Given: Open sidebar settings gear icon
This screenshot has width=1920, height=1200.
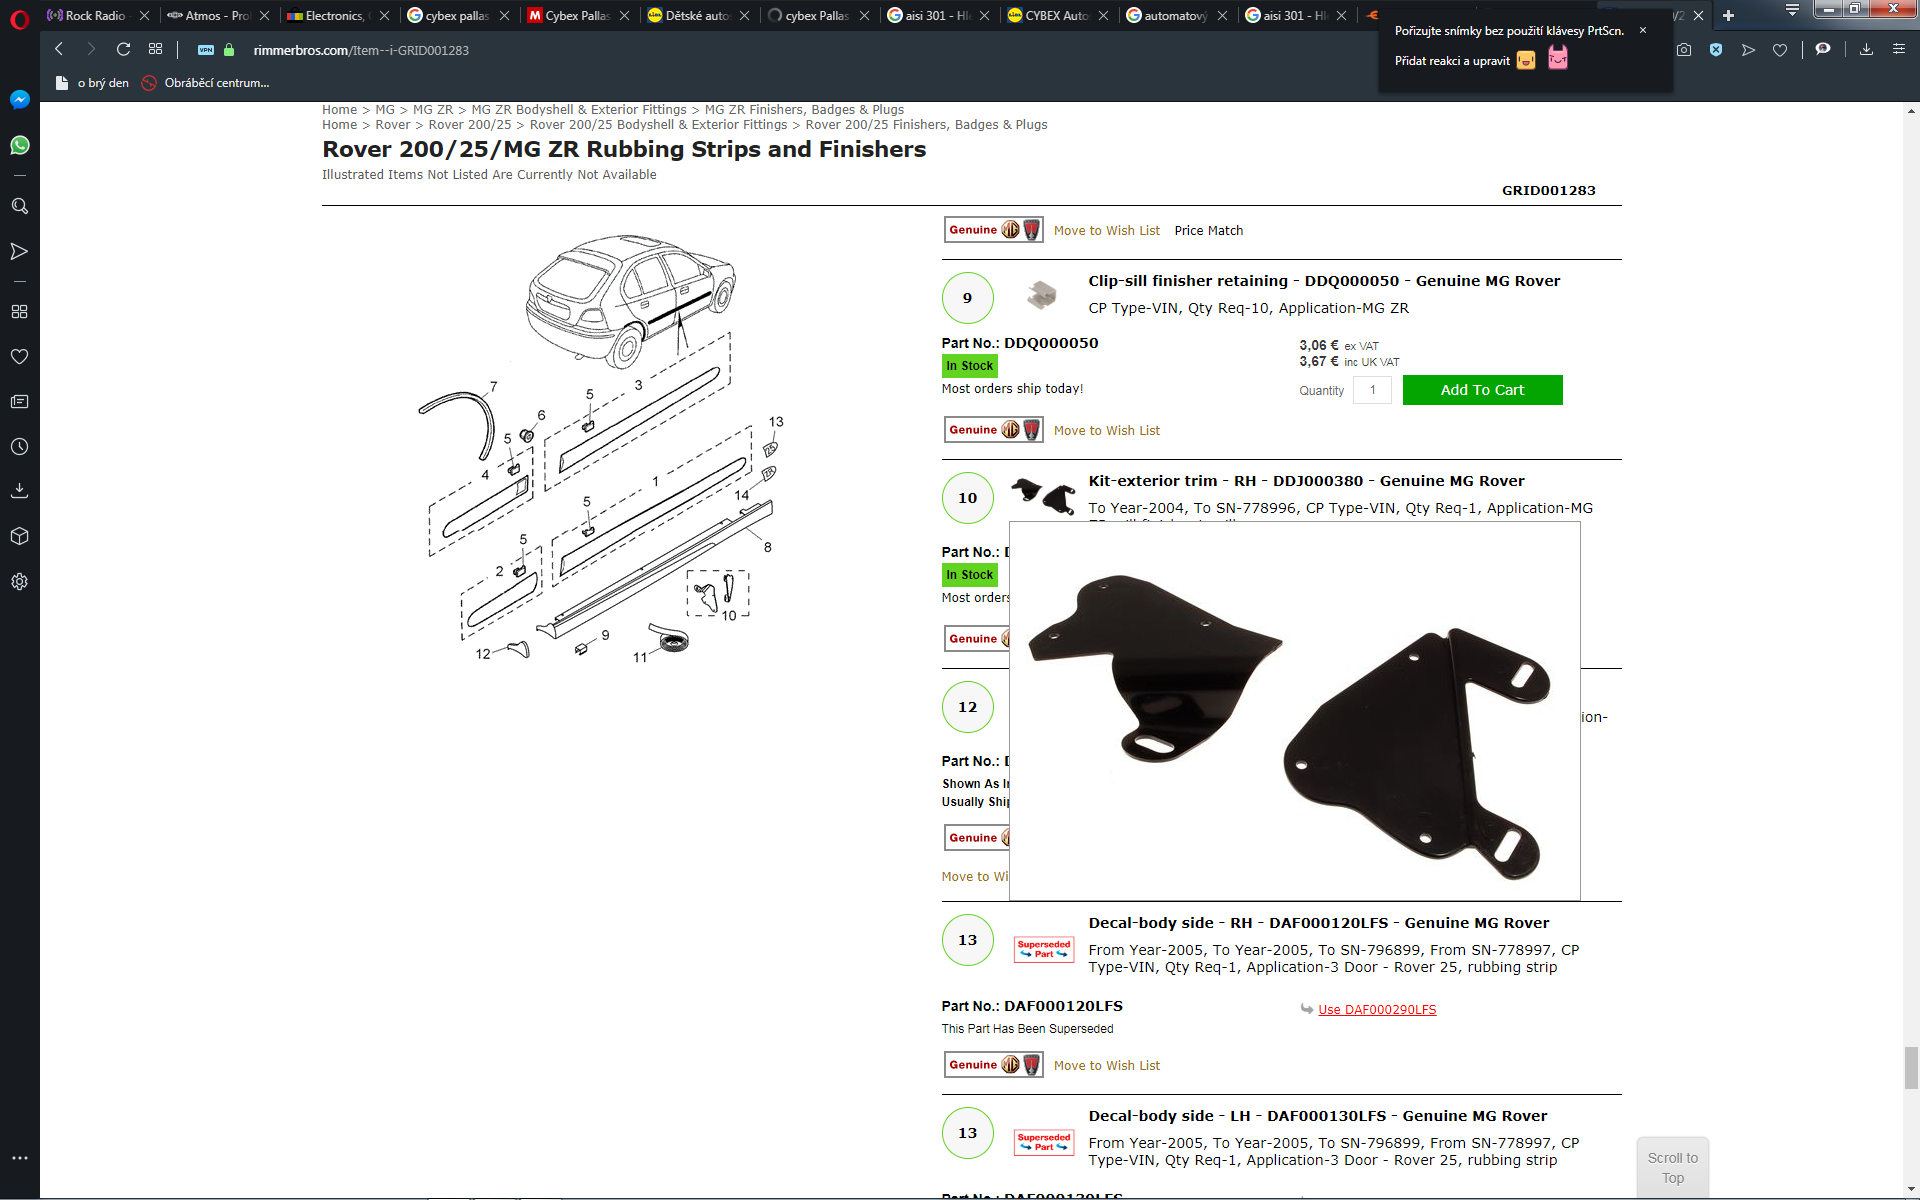Looking at the screenshot, I should pos(19,582).
